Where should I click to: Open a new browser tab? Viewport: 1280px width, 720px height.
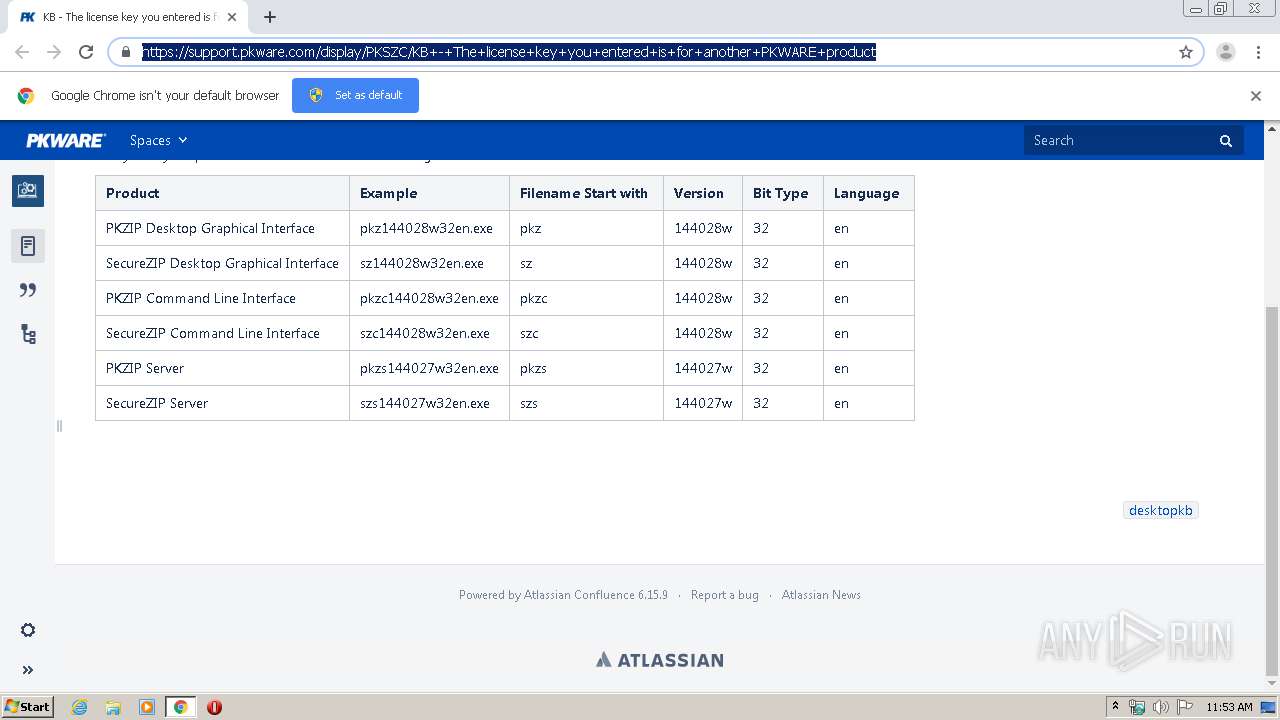tap(270, 17)
